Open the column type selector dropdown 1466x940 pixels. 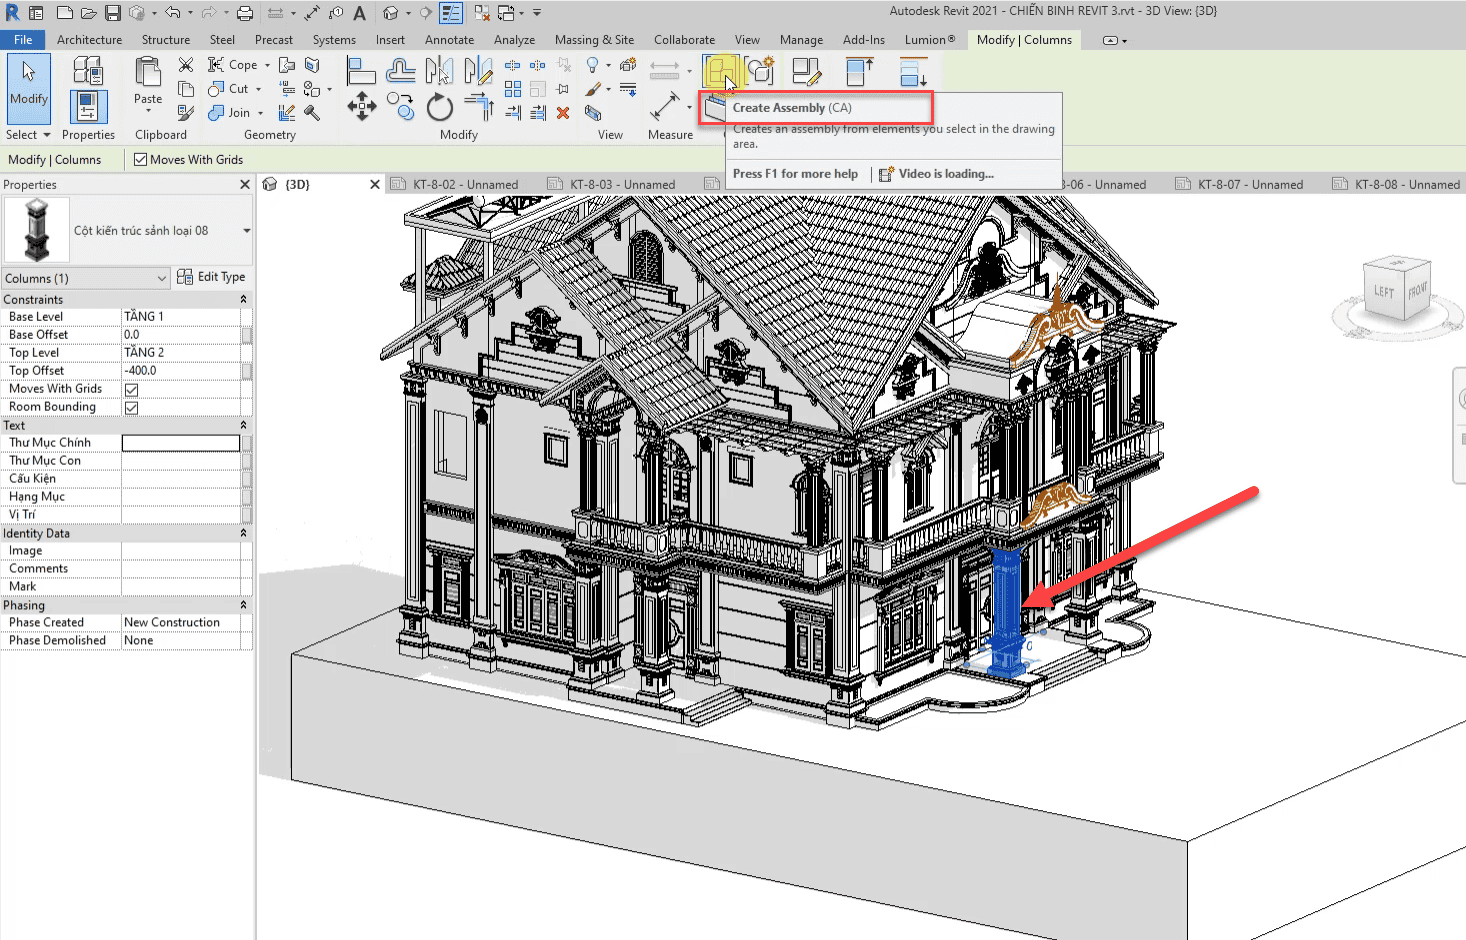point(247,231)
